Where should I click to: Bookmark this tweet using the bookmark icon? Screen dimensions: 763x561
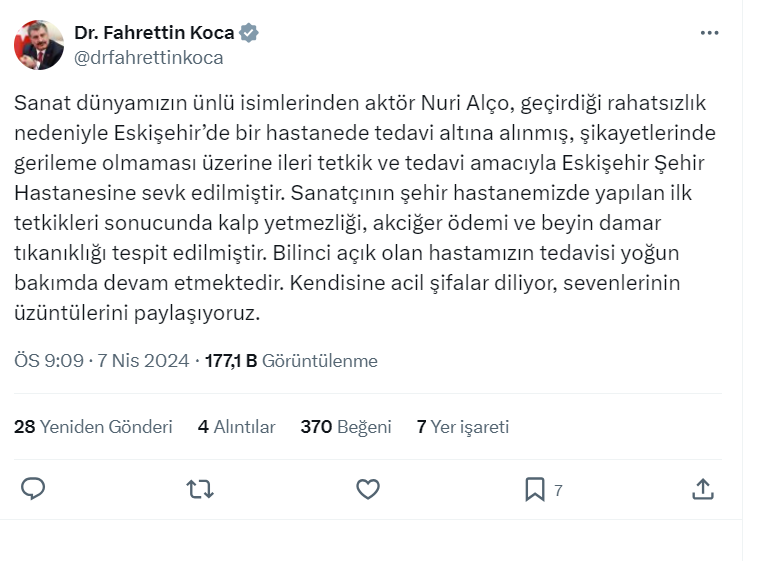tap(535, 489)
